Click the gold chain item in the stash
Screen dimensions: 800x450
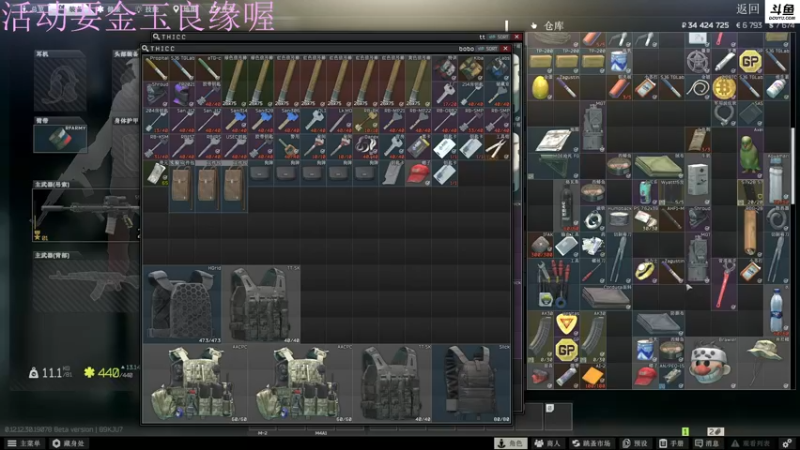[x=698, y=87]
